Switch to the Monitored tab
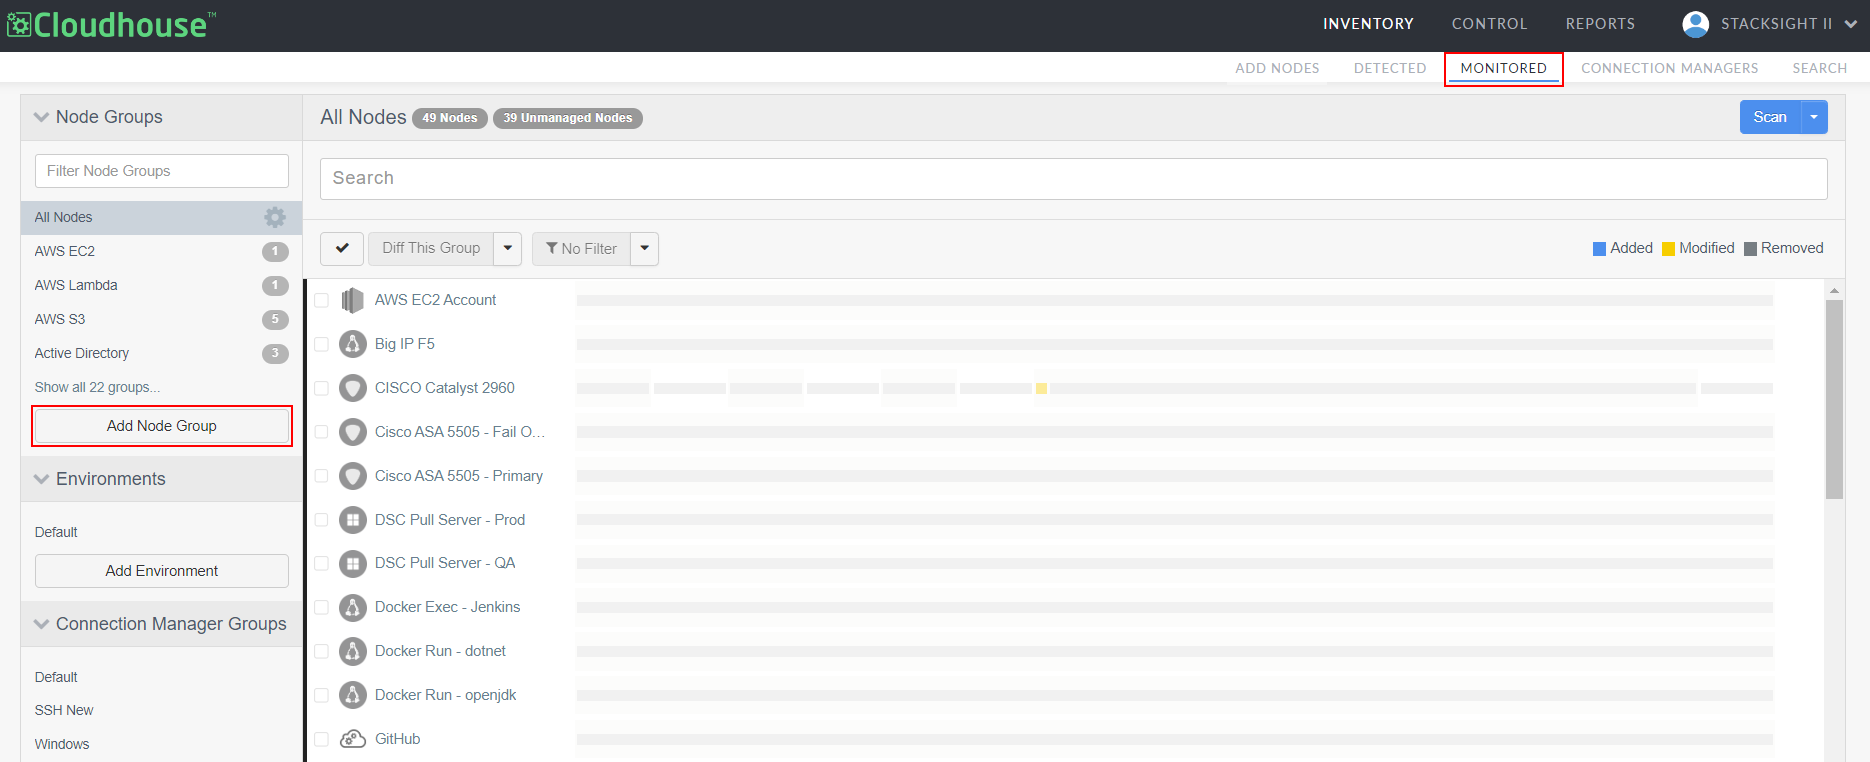1870x762 pixels. coord(1503,68)
